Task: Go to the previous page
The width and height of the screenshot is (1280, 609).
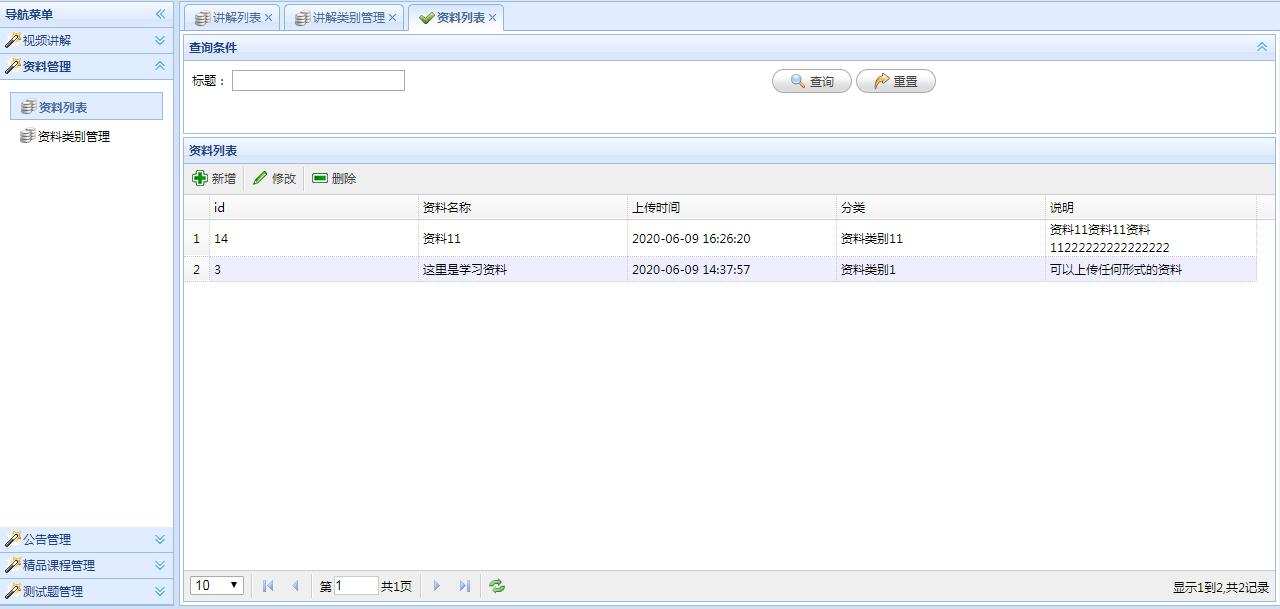Action: 295,586
